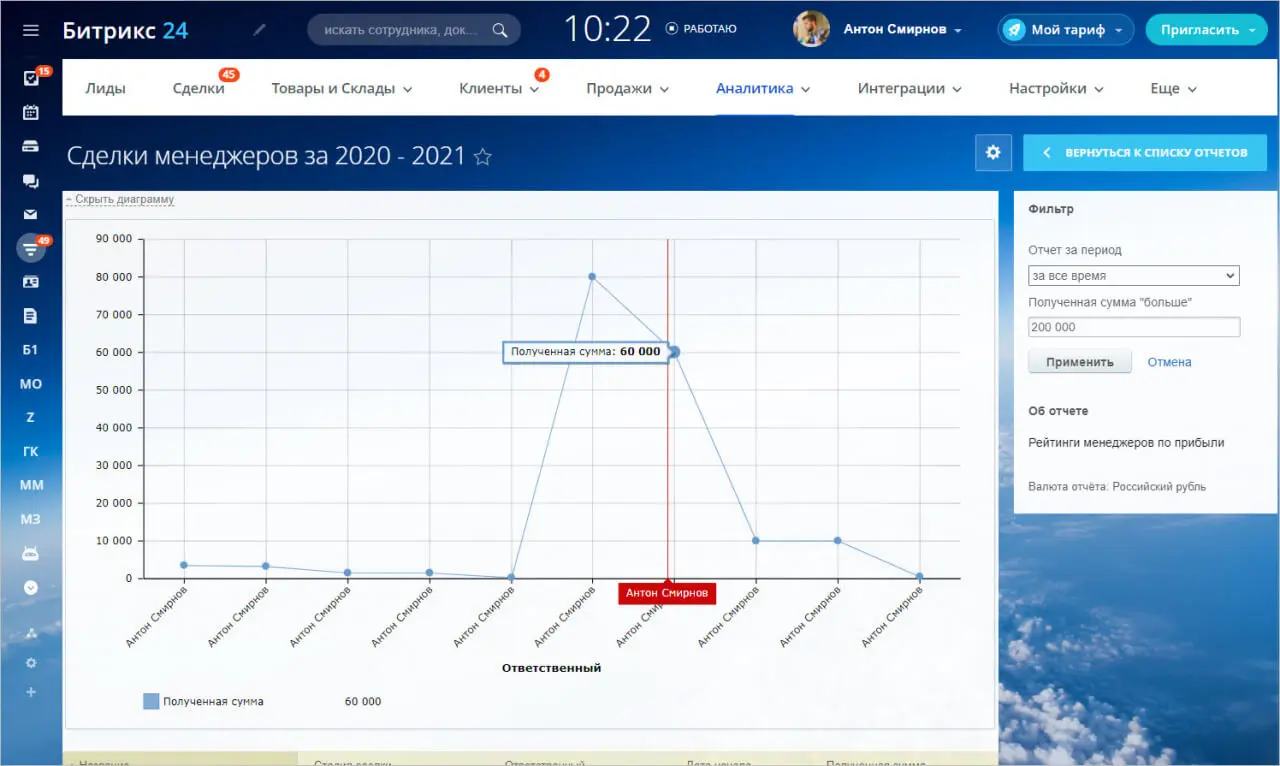This screenshot has width=1280, height=766.
Task: Open the ГК sidebar shortcut
Action: (31, 451)
